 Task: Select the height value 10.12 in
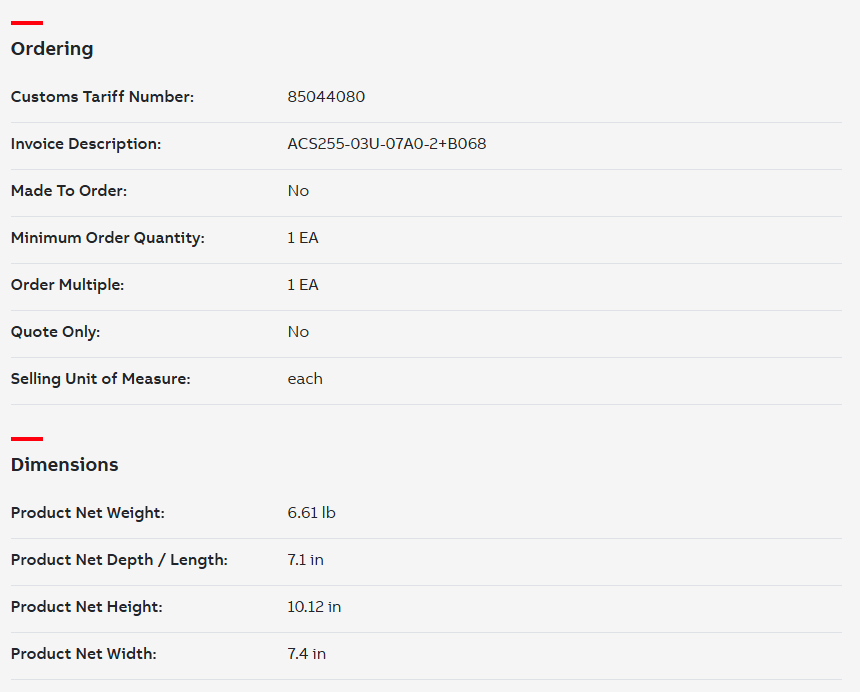pyautogui.click(x=314, y=607)
